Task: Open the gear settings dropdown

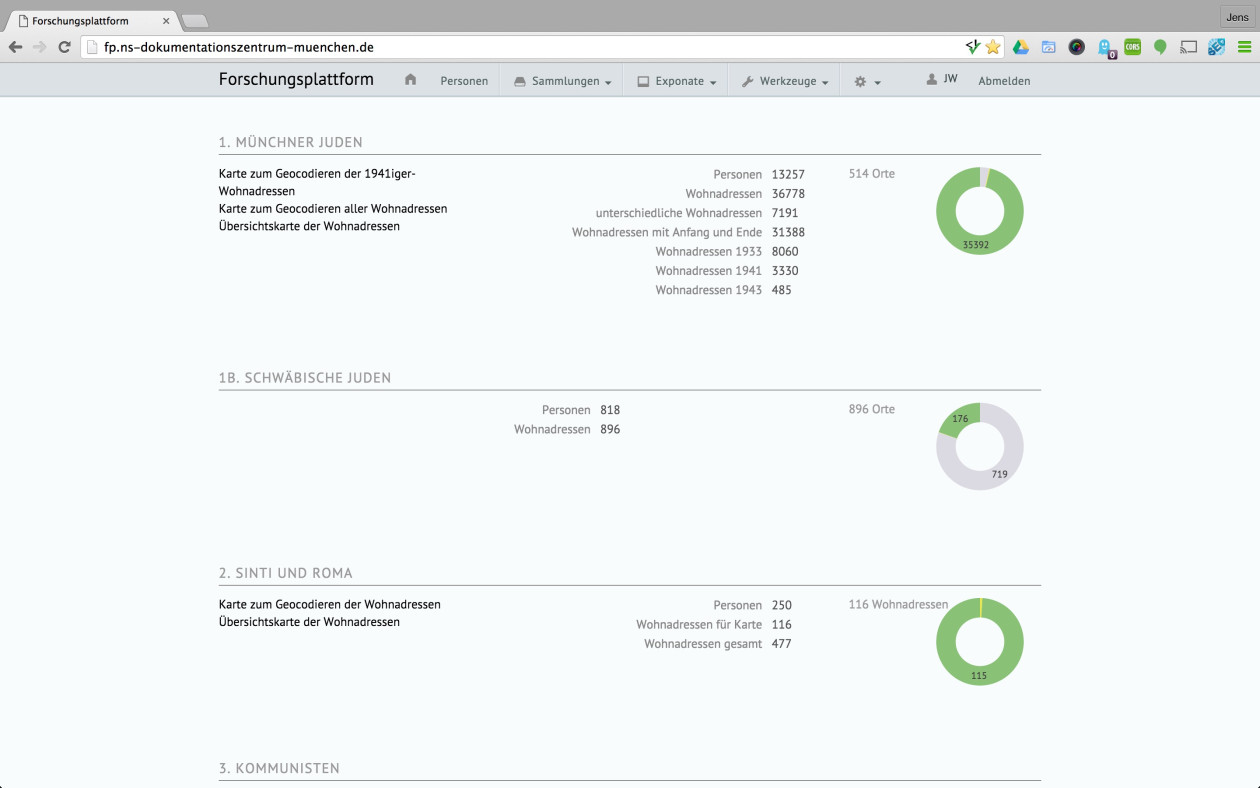Action: coord(867,81)
